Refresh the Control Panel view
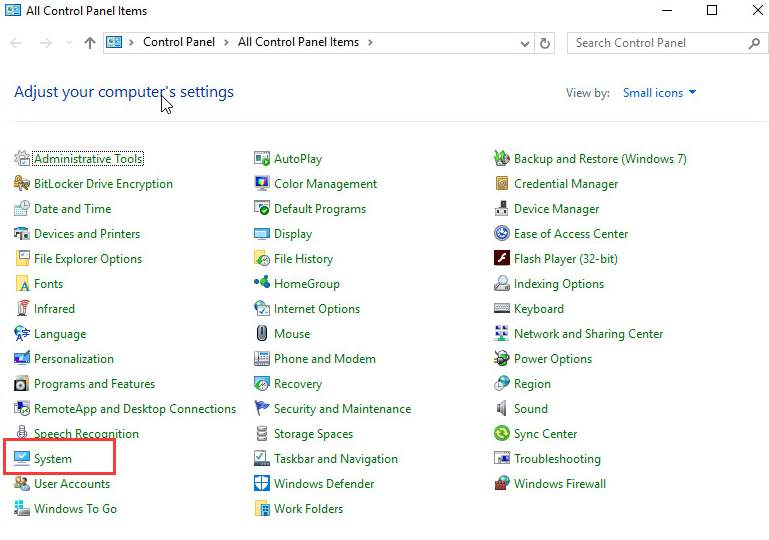Image resolution: width=769 pixels, height=540 pixels. click(x=545, y=44)
